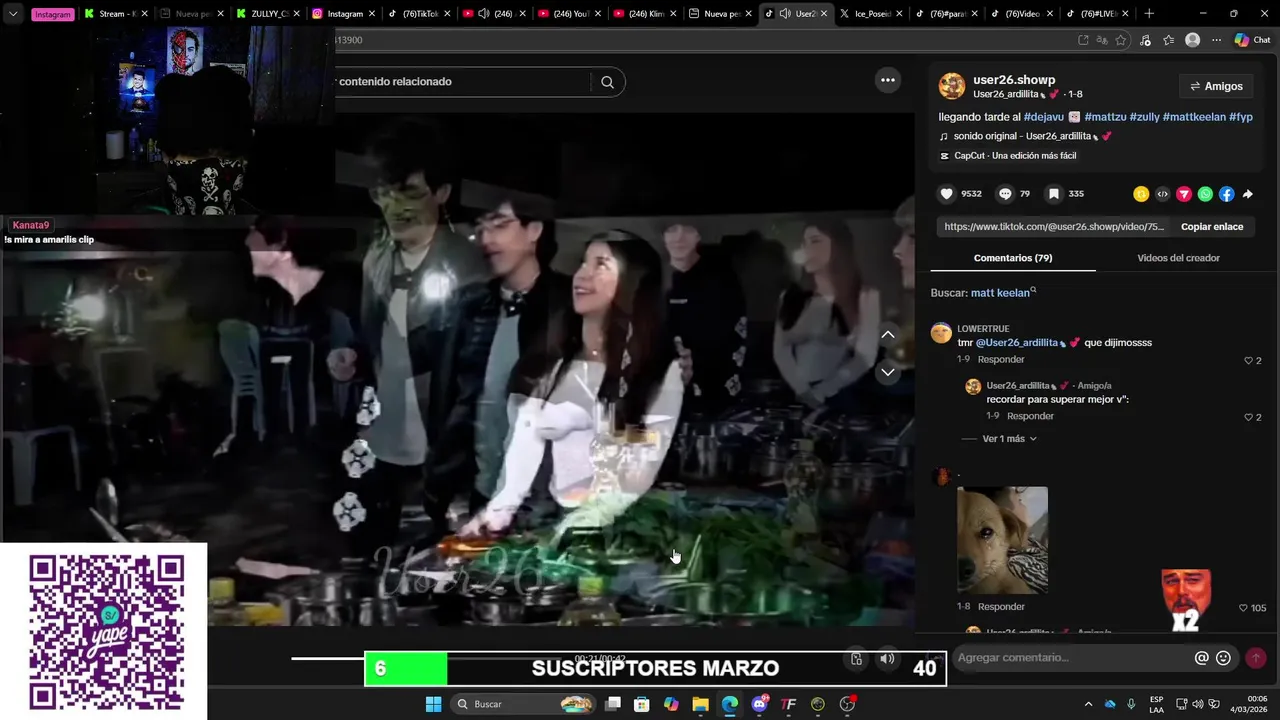
Task: Open the CapCut Una edición más fácil link
Action: (x=1008, y=156)
